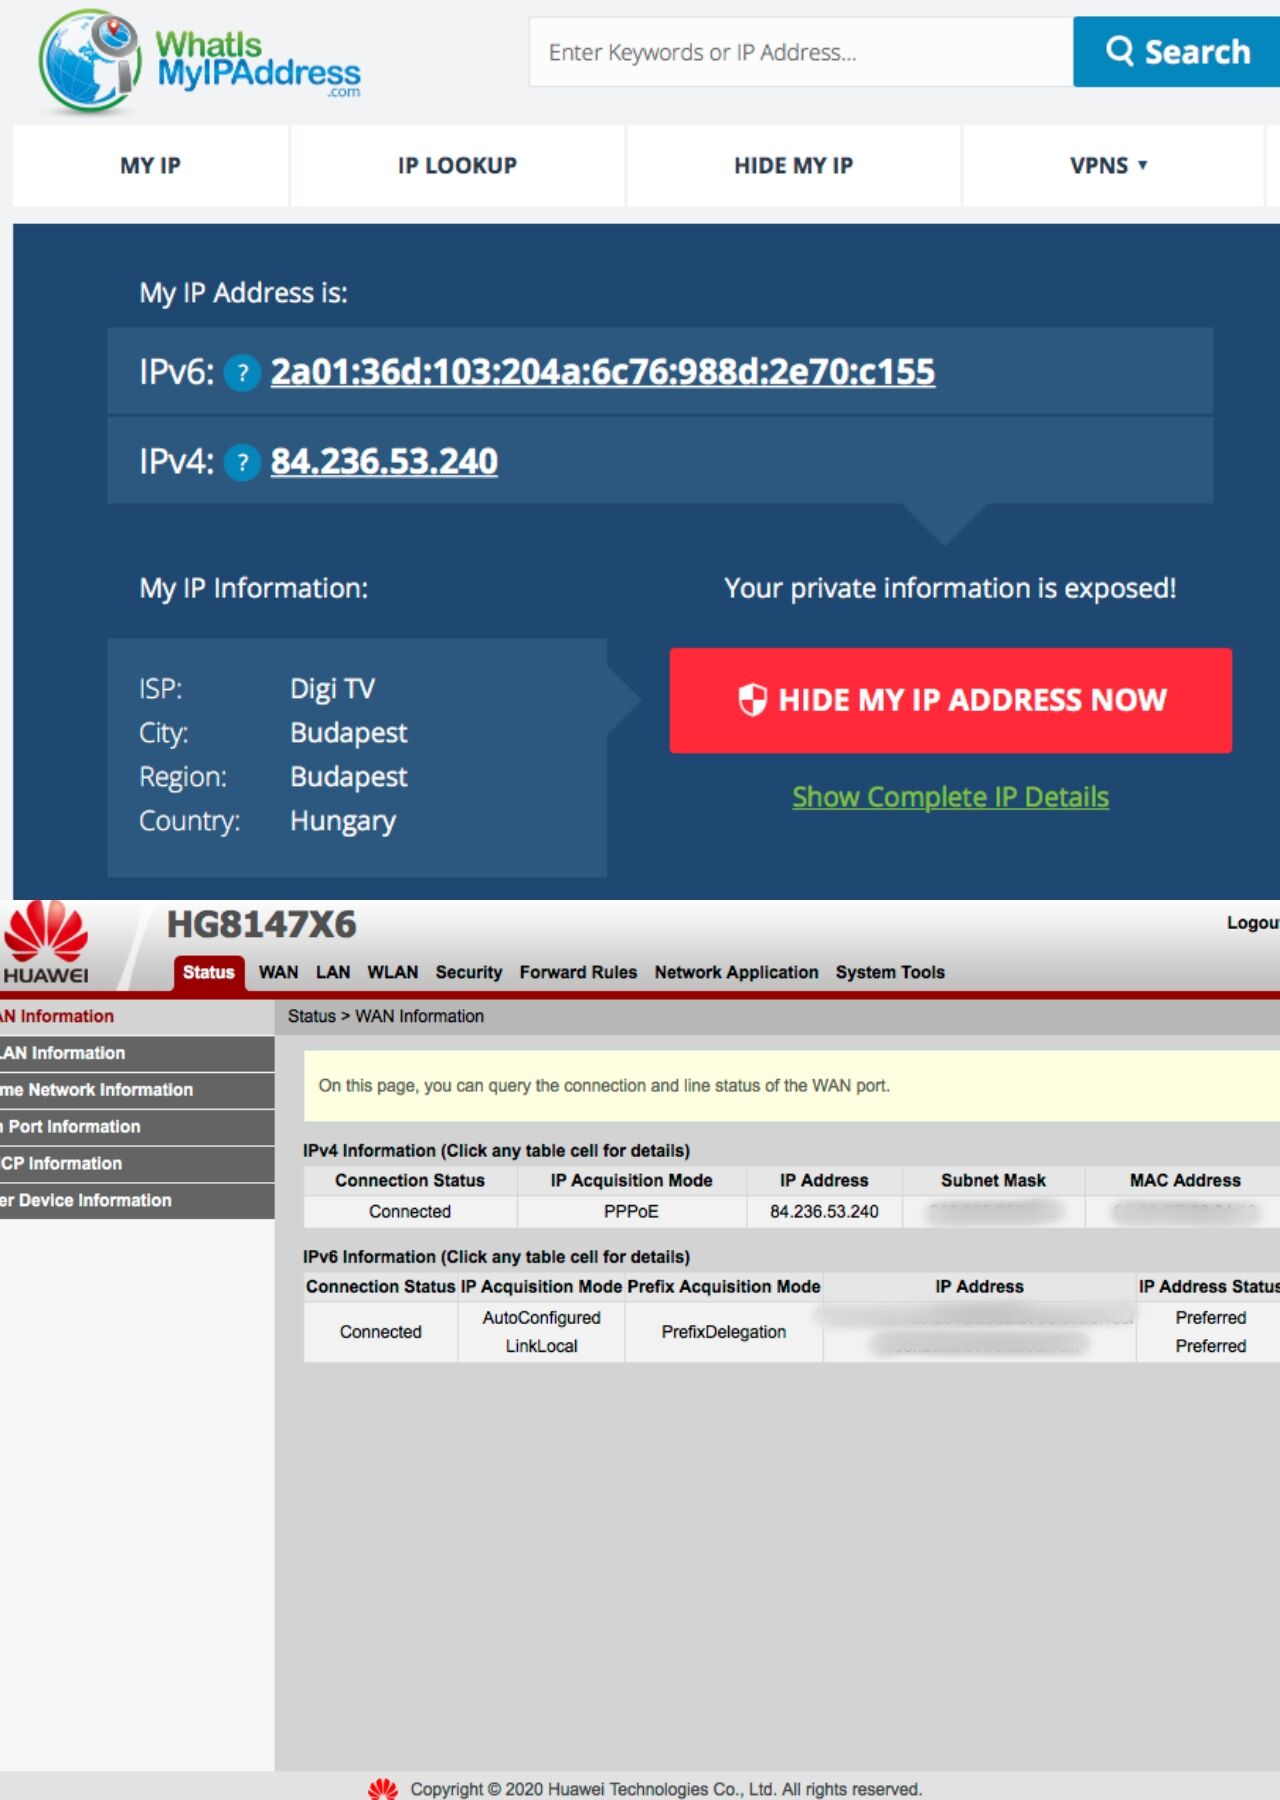The width and height of the screenshot is (1280, 1800).
Task: Click the 'LinkLocal' cell
Action: click(541, 1346)
